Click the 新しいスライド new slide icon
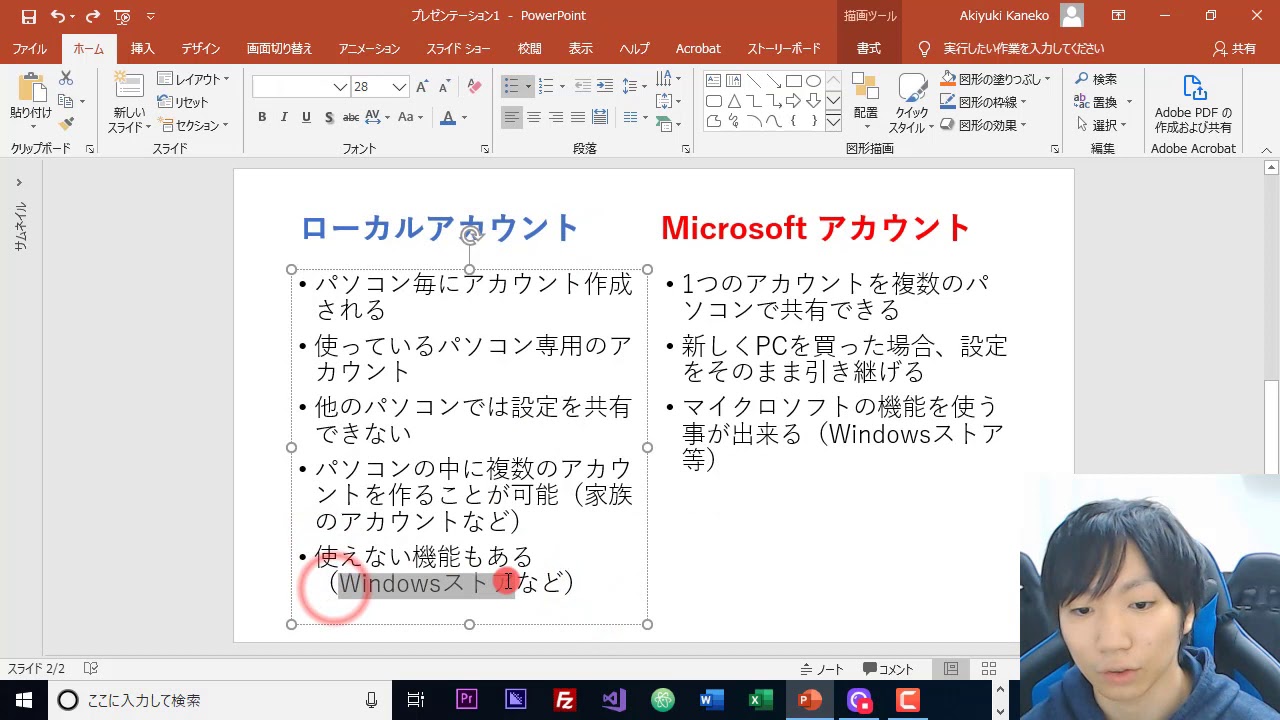This screenshot has height=720, width=1280. tap(128, 85)
